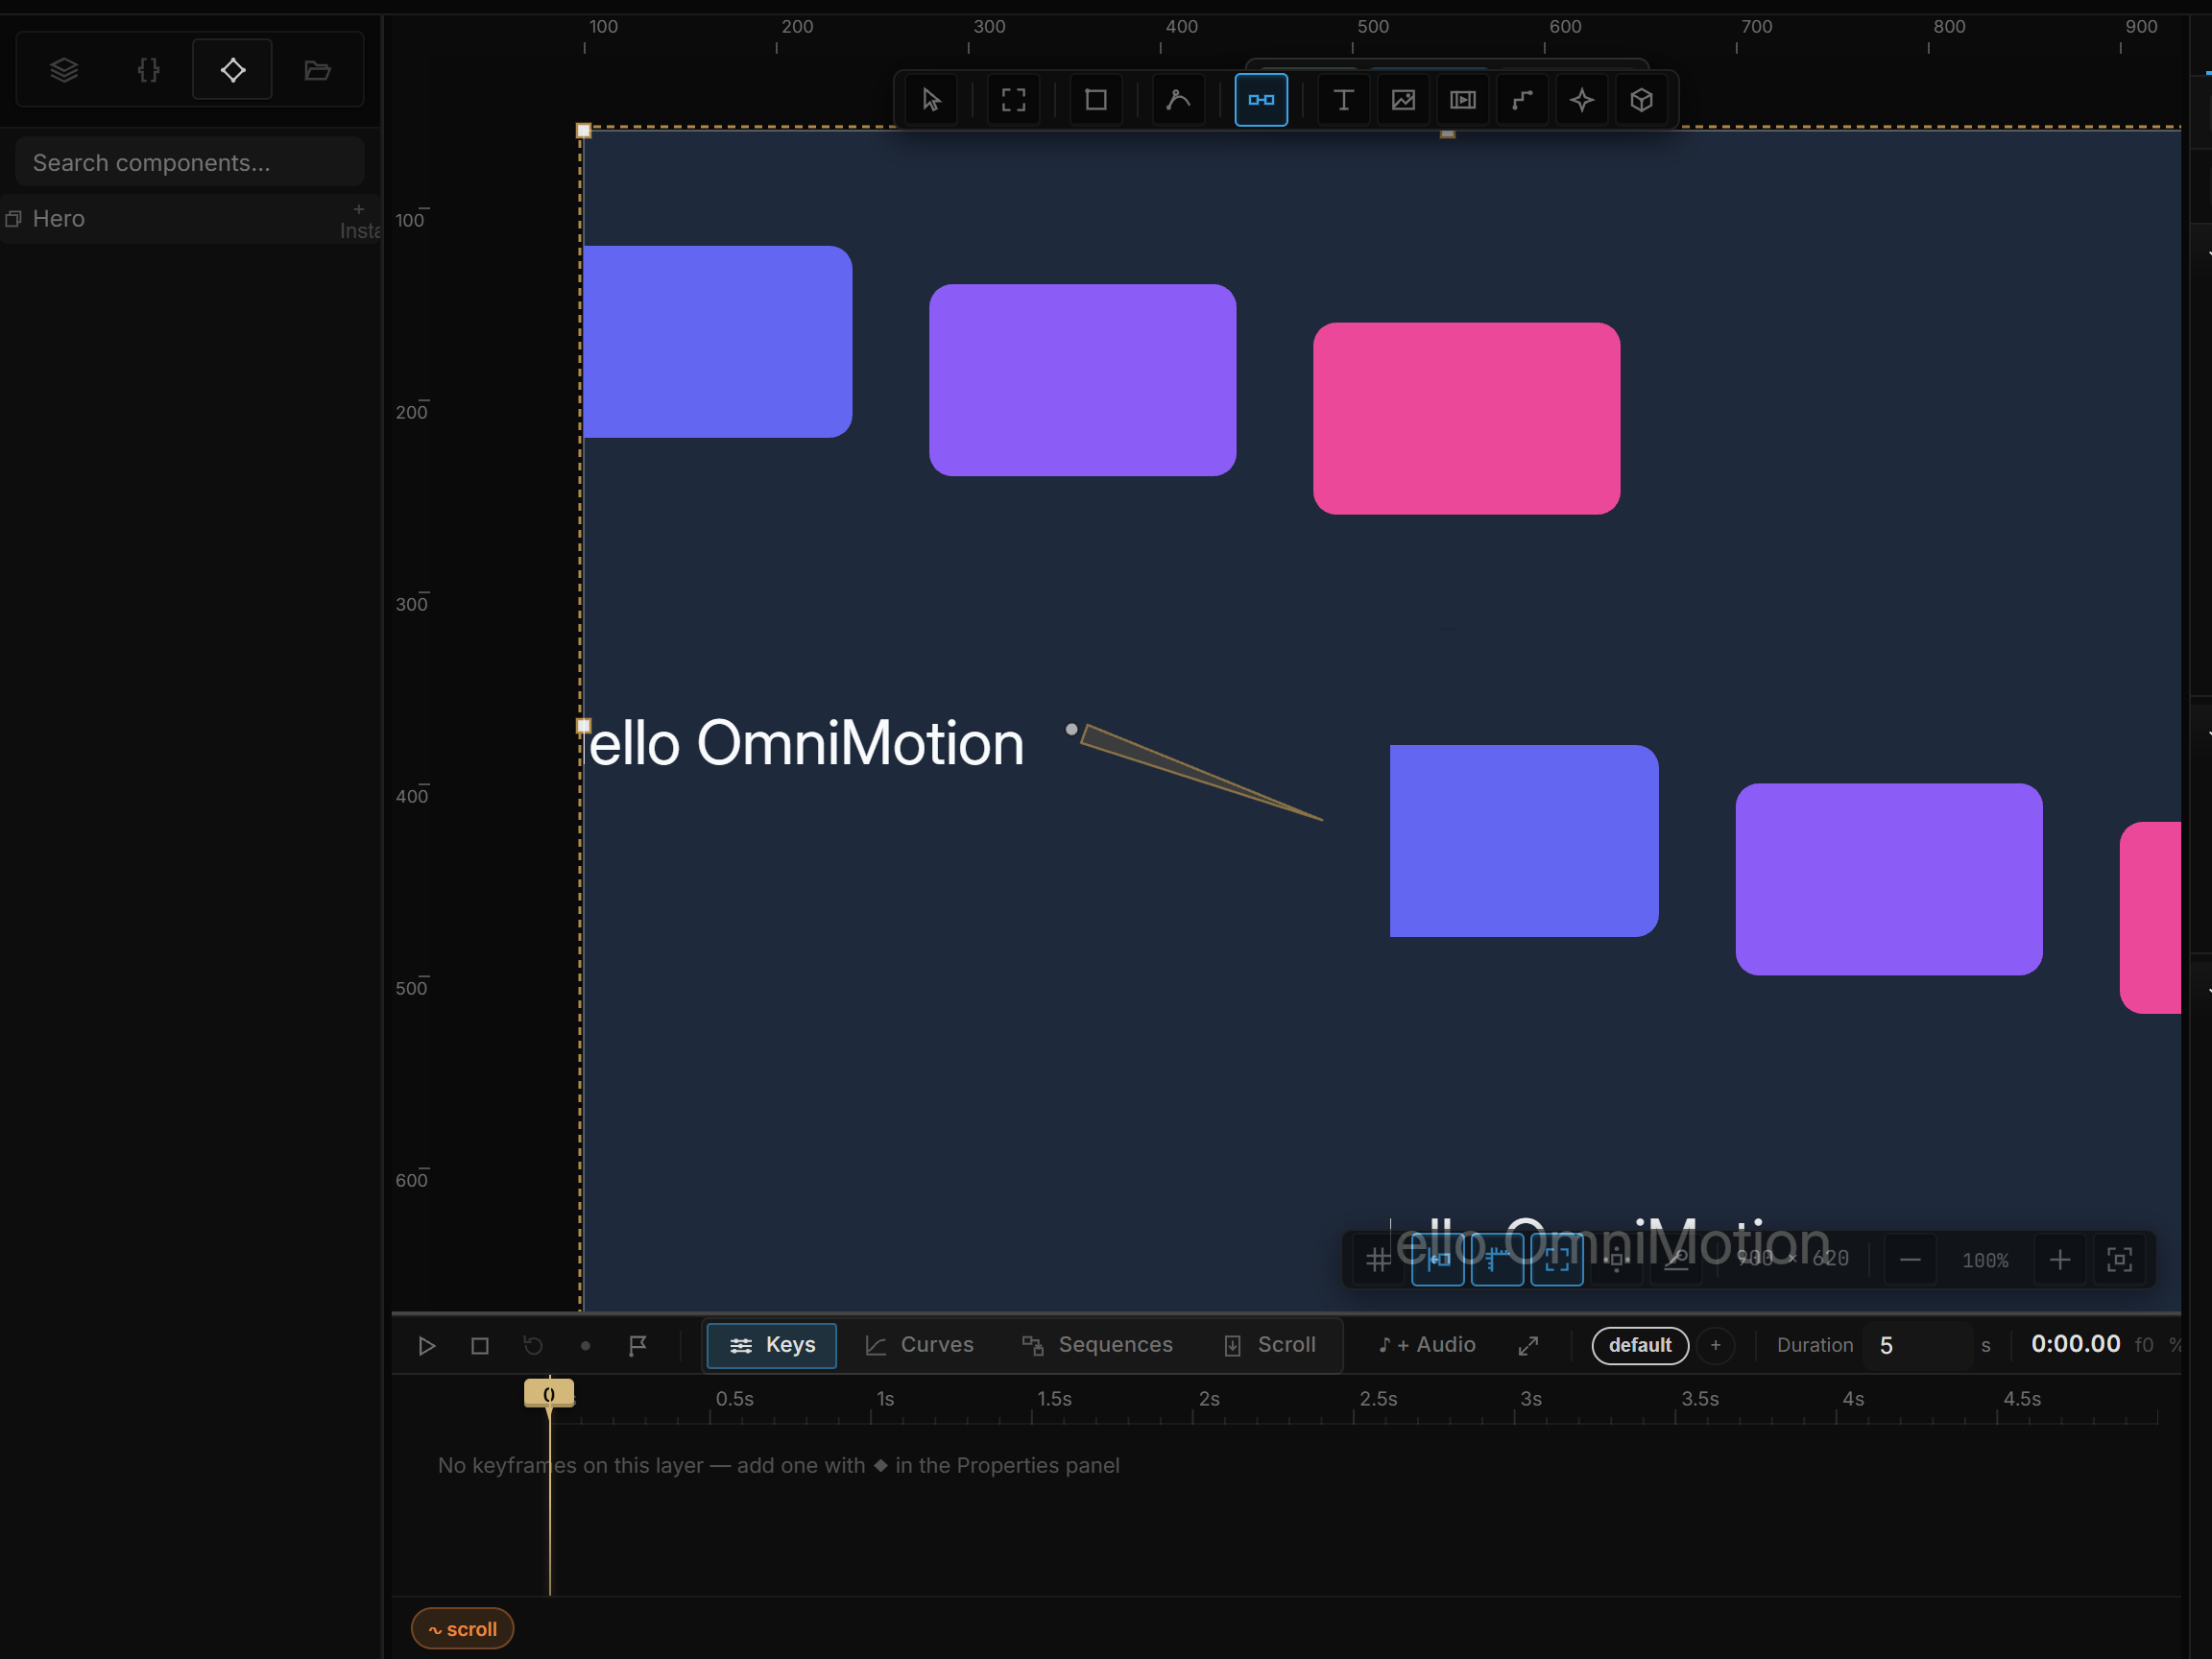
Task: Switch to the Keys timeline tab
Action: tap(772, 1345)
